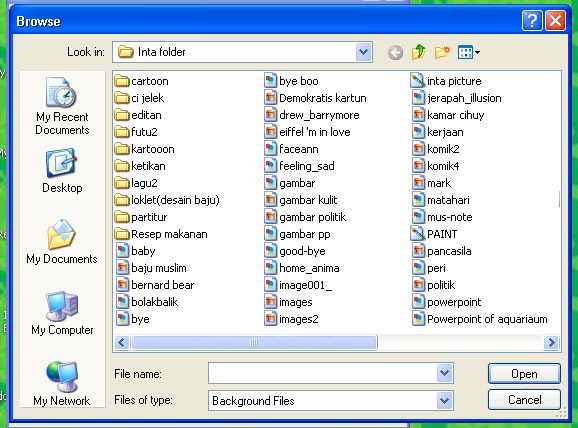
Task: Select file named feeling_sad
Action: 299,166
